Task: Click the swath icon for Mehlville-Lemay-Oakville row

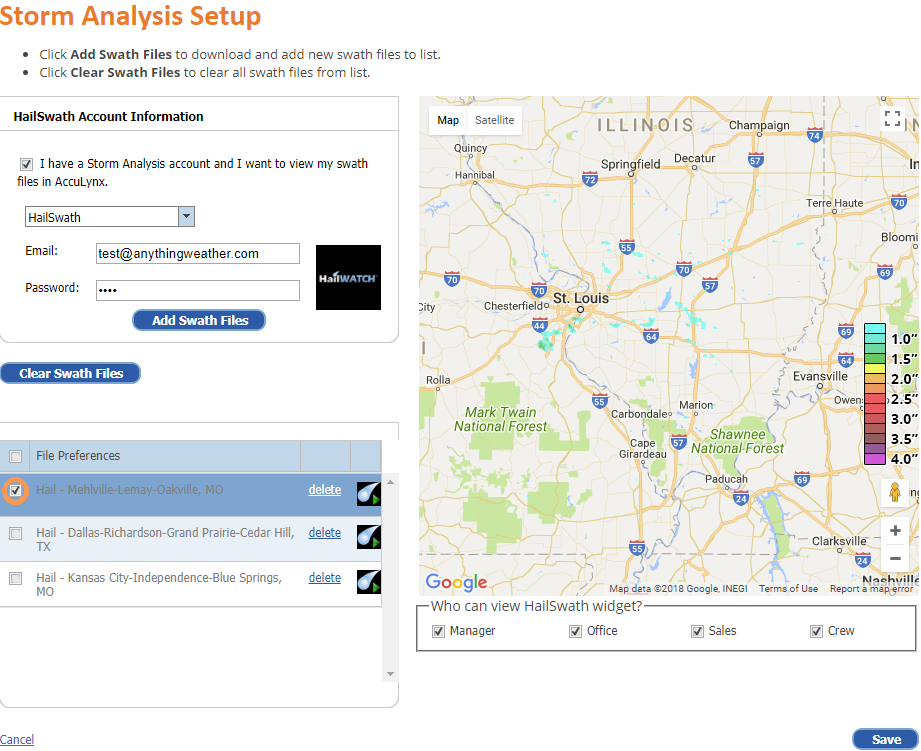Action: [x=368, y=493]
